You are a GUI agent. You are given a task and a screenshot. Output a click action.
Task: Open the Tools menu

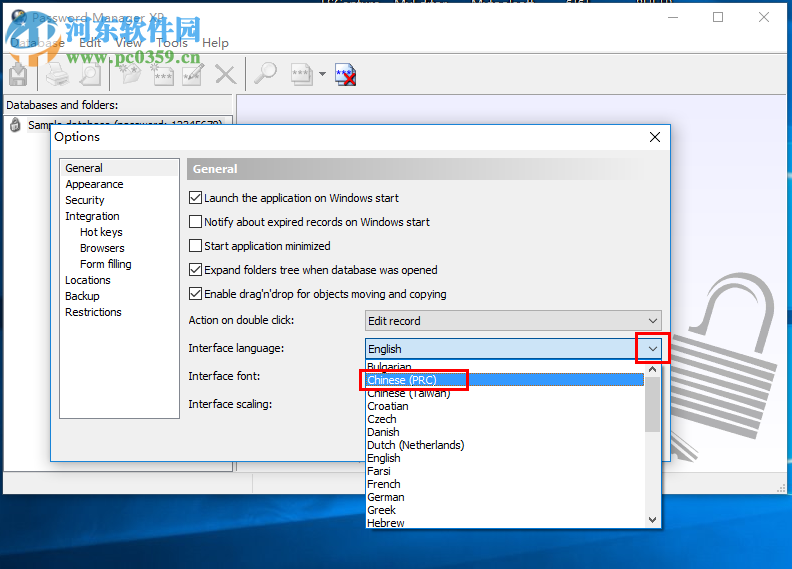tap(172, 43)
